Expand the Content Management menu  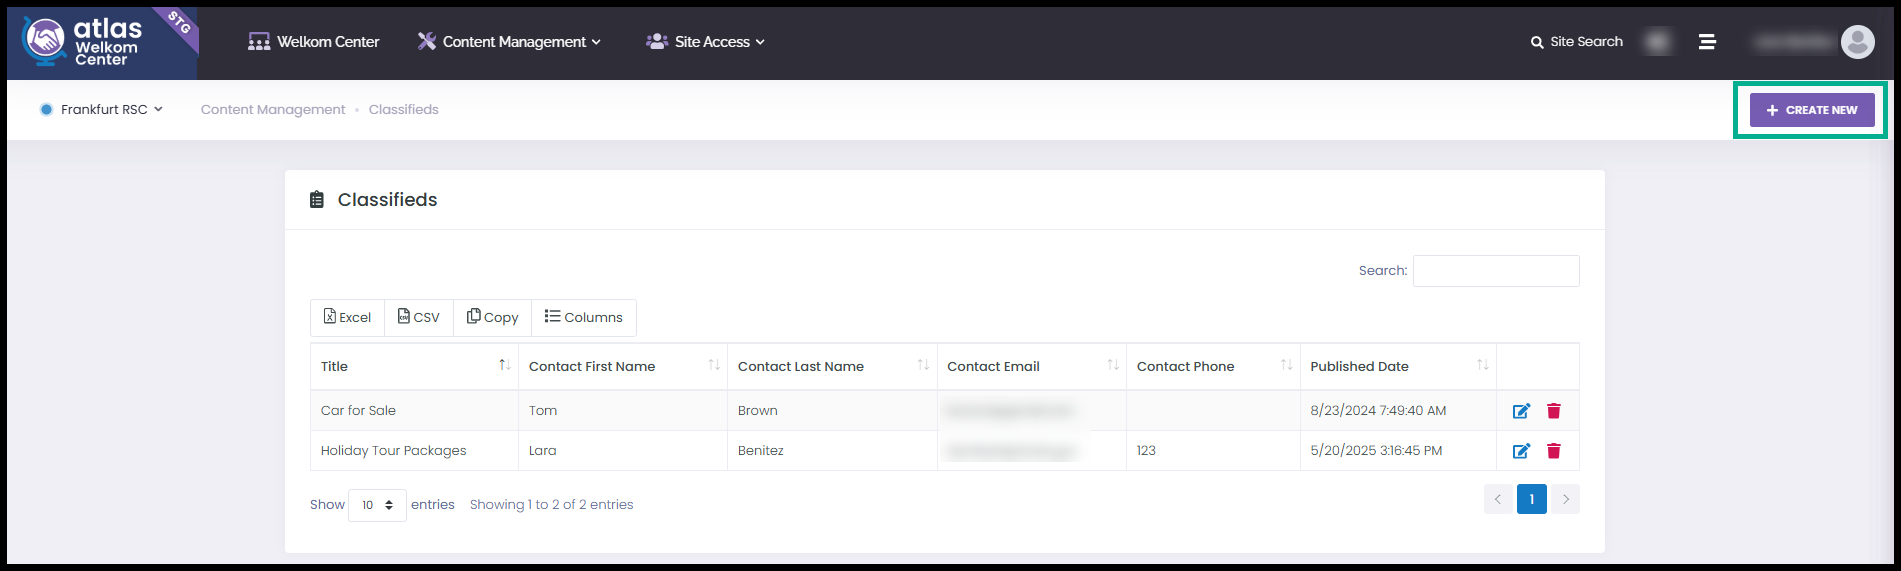click(x=509, y=42)
